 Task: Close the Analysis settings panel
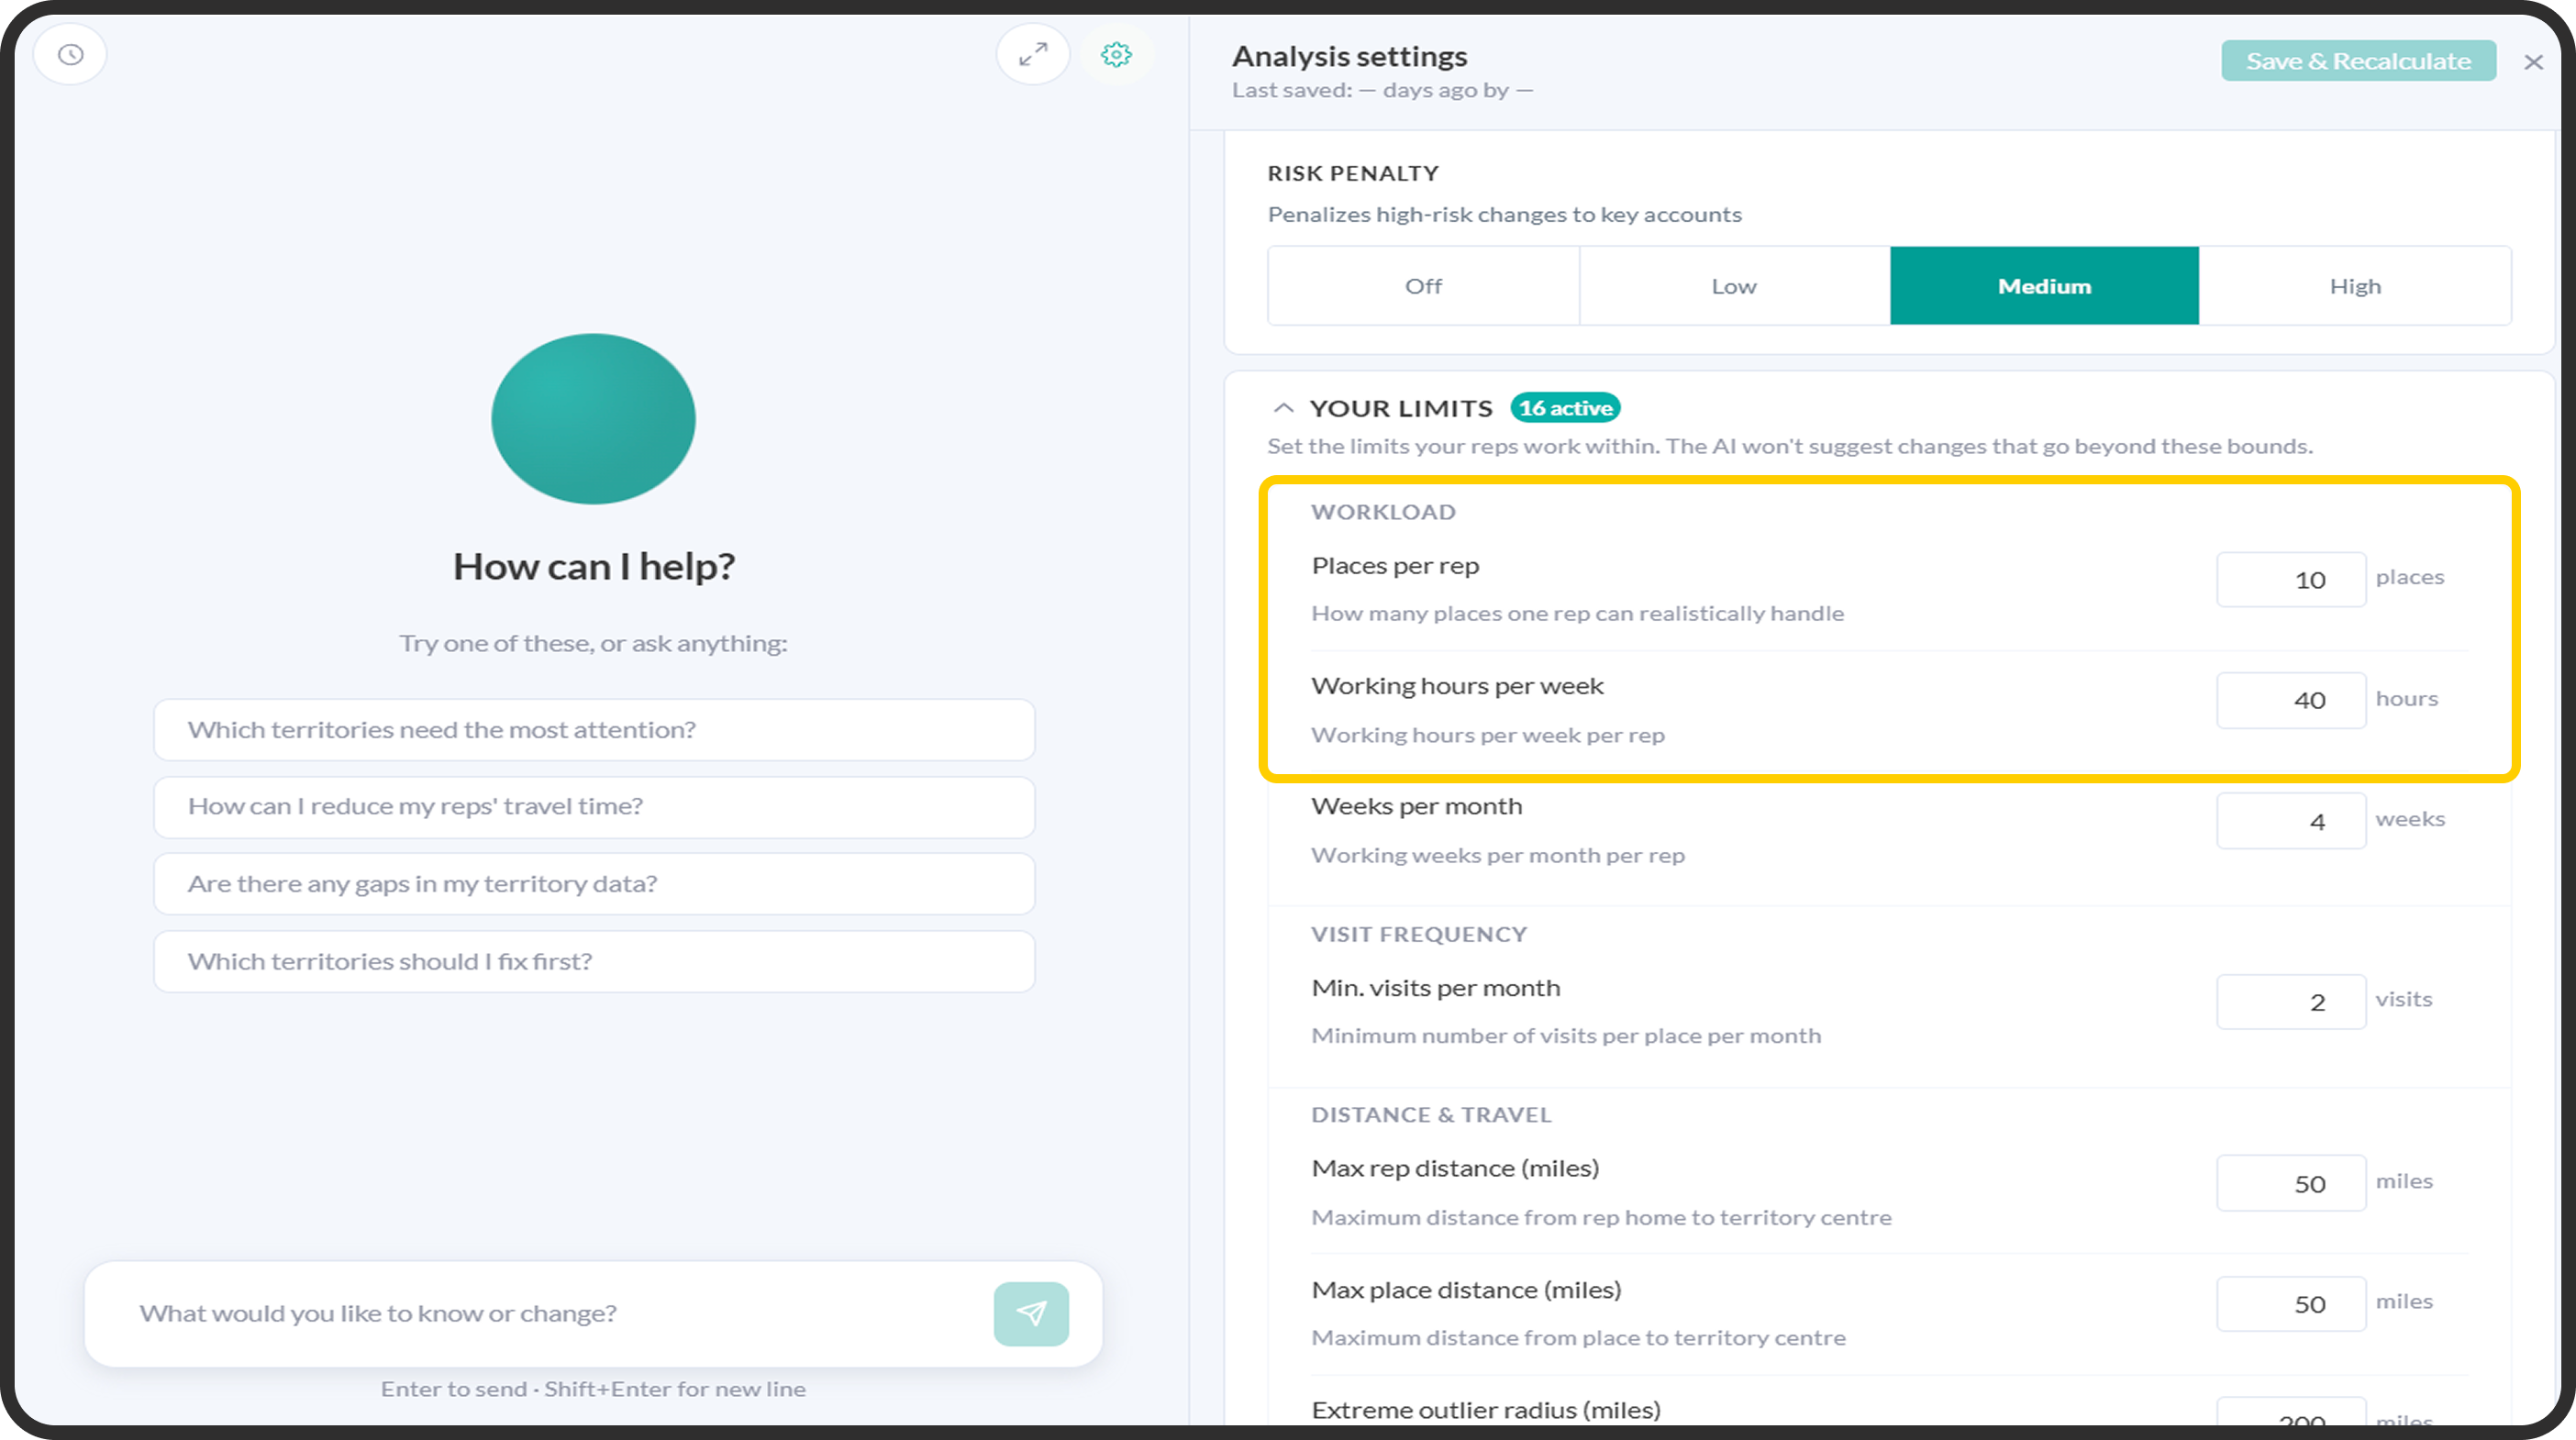(2532, 62)
